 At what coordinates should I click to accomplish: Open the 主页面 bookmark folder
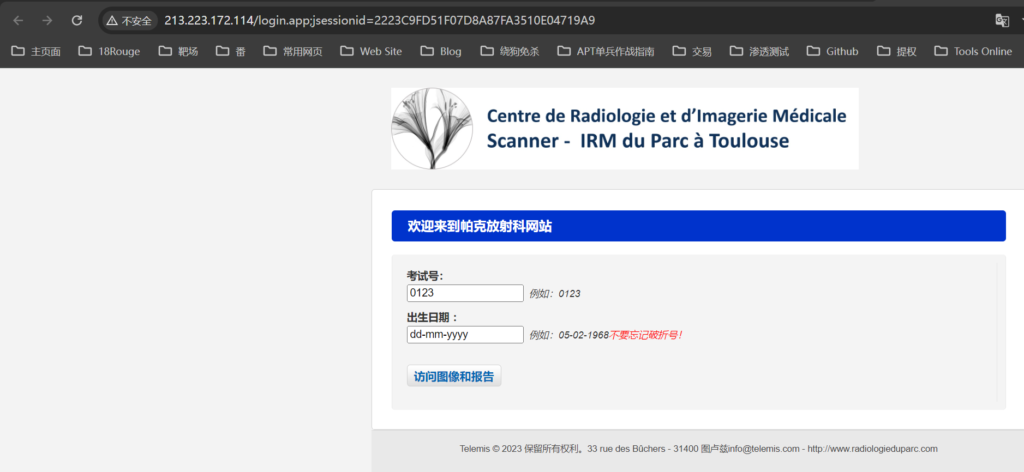tap(37, 52)
